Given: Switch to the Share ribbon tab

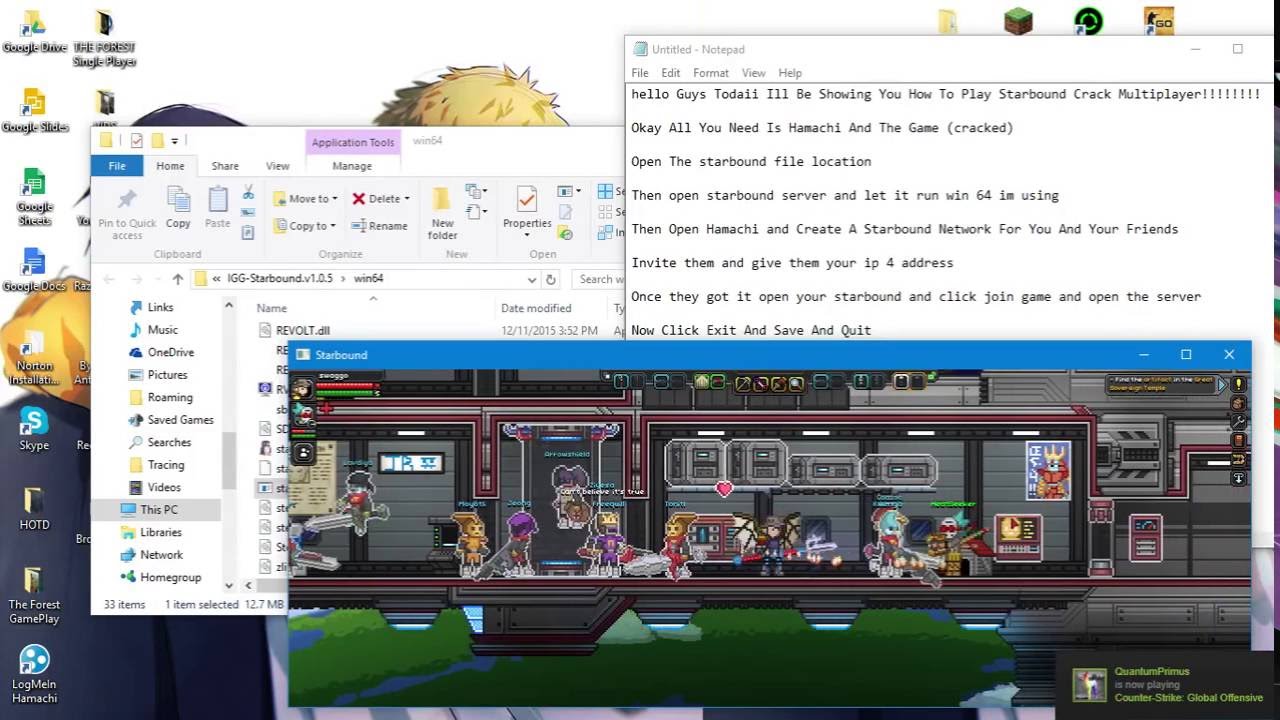Looking at the screenshot, I should click(x=225, y=166).
